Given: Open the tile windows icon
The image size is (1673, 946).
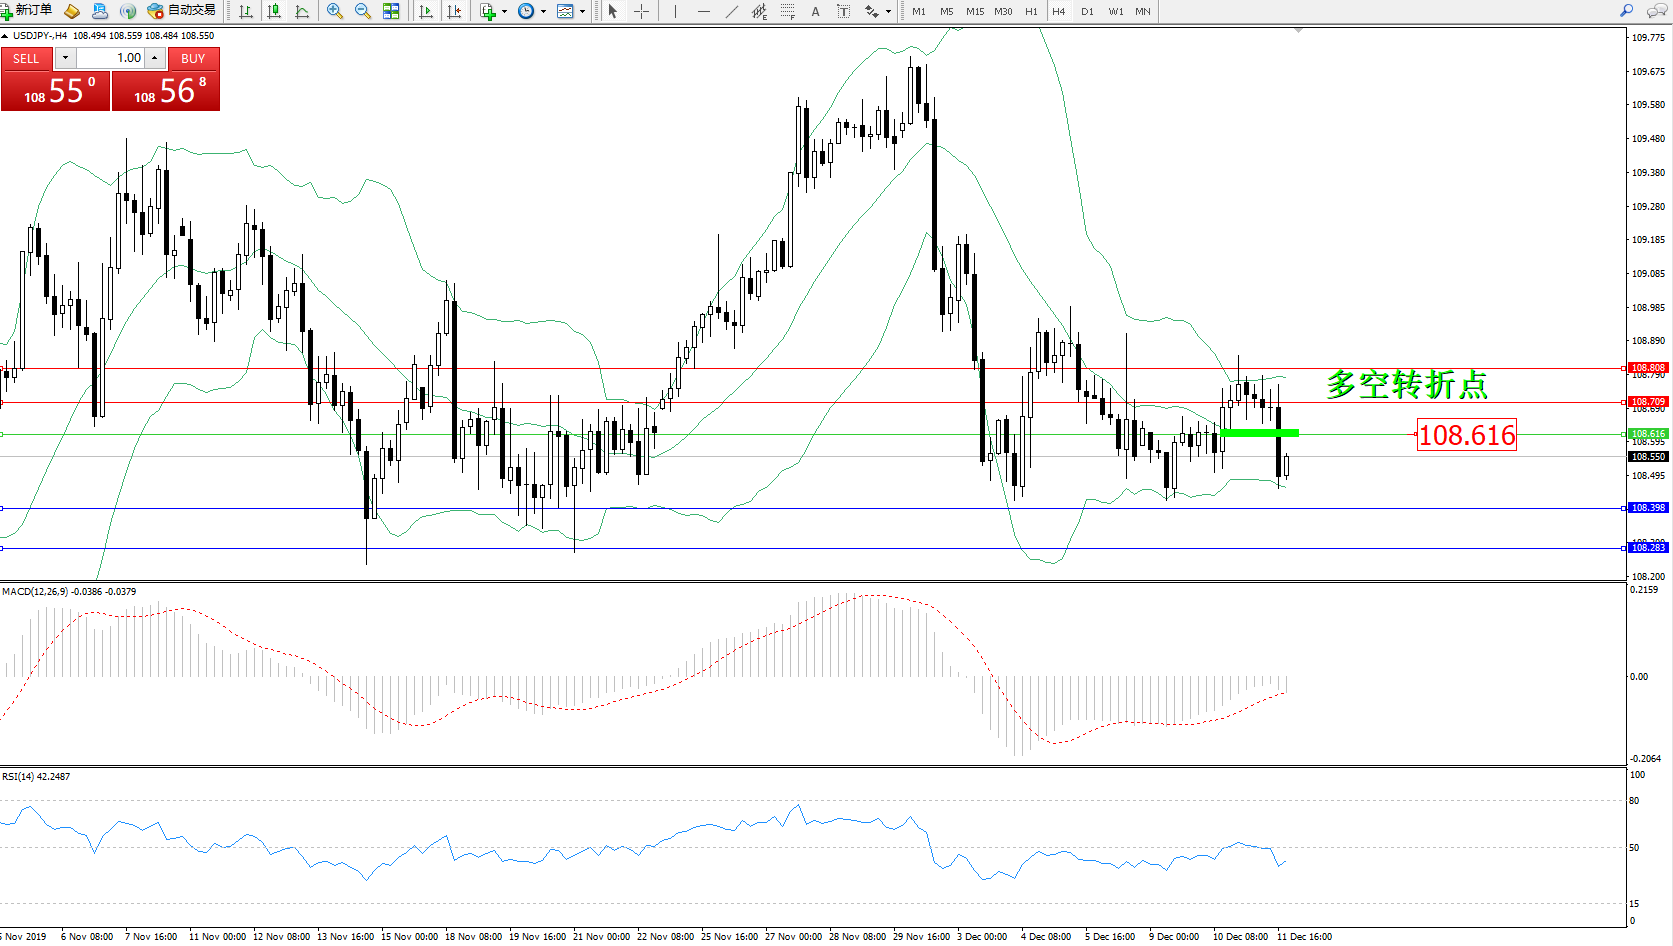Looking at the screenshot, I should tap(391, 11).
